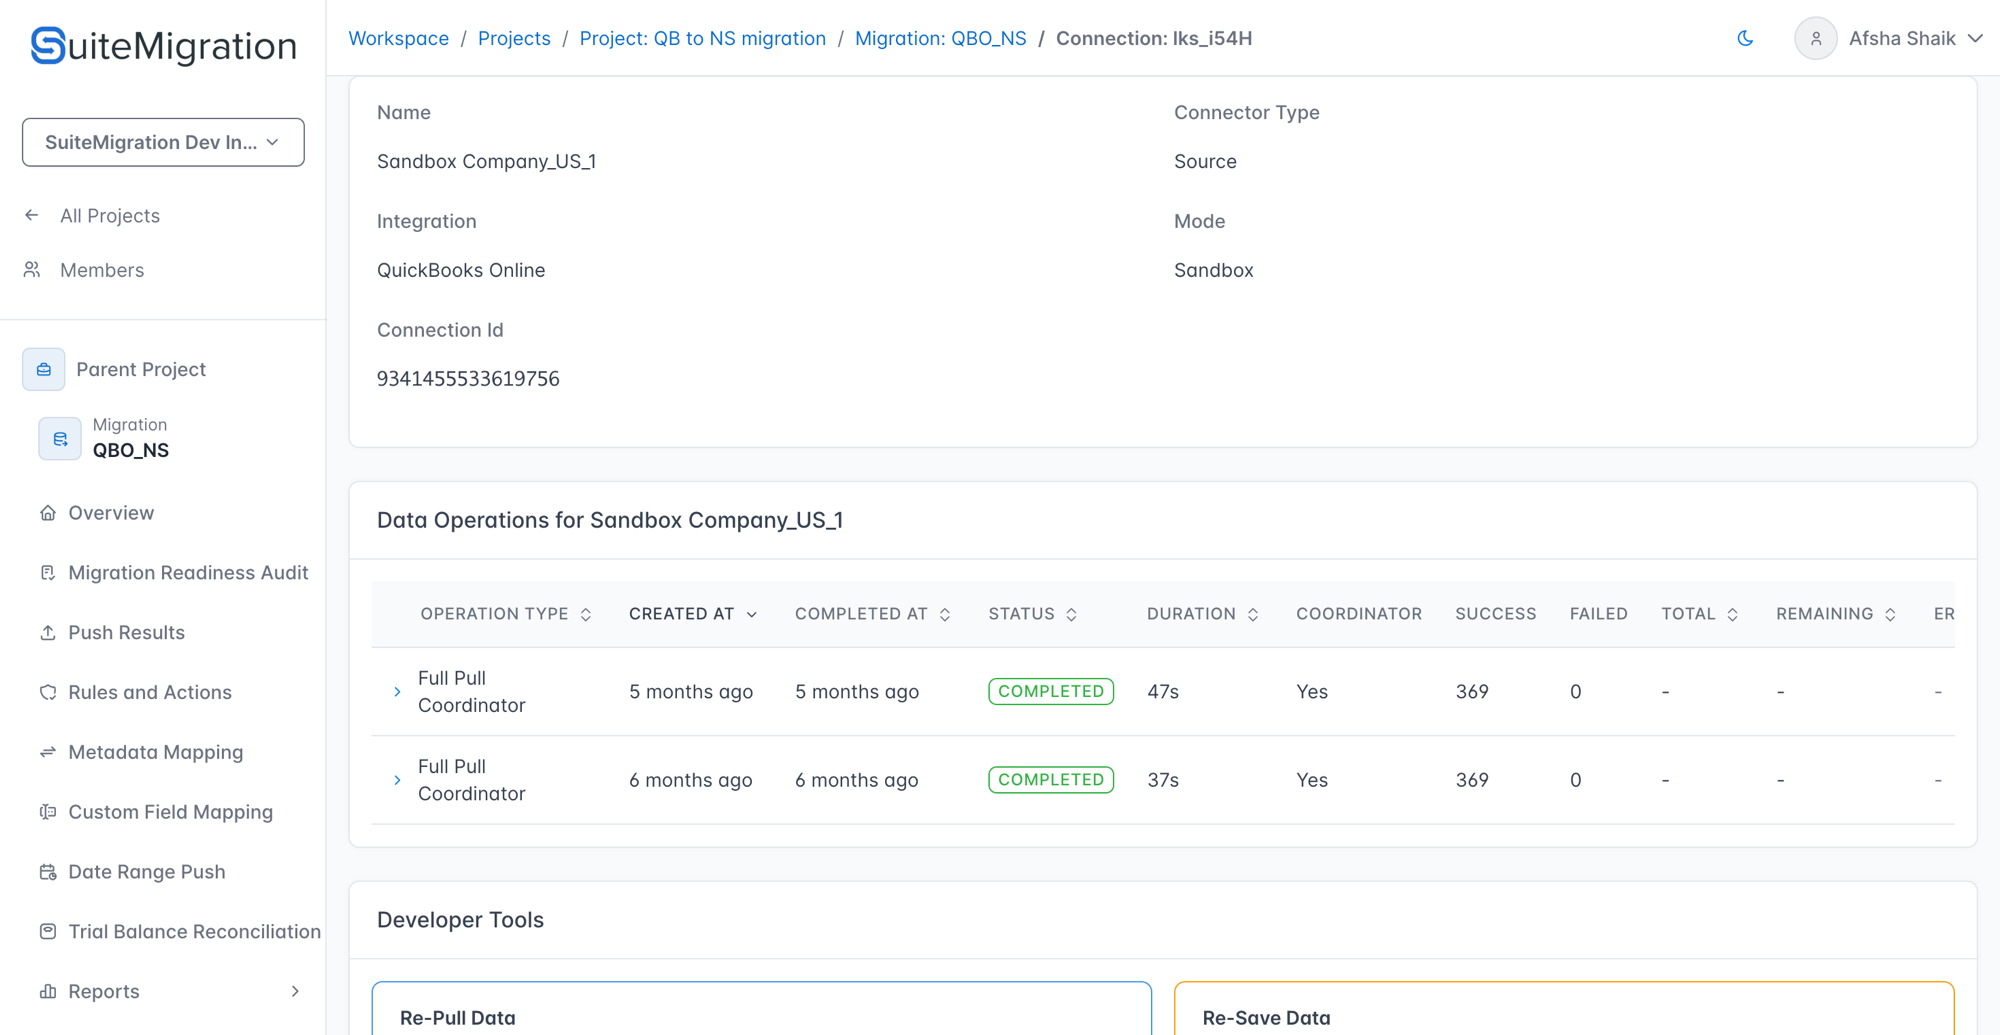The width and height of the screenshot is (2000, 1035).
Task: Expand the Reports submenu chevron
Action: pyautogui.click(x=295, y=991)
